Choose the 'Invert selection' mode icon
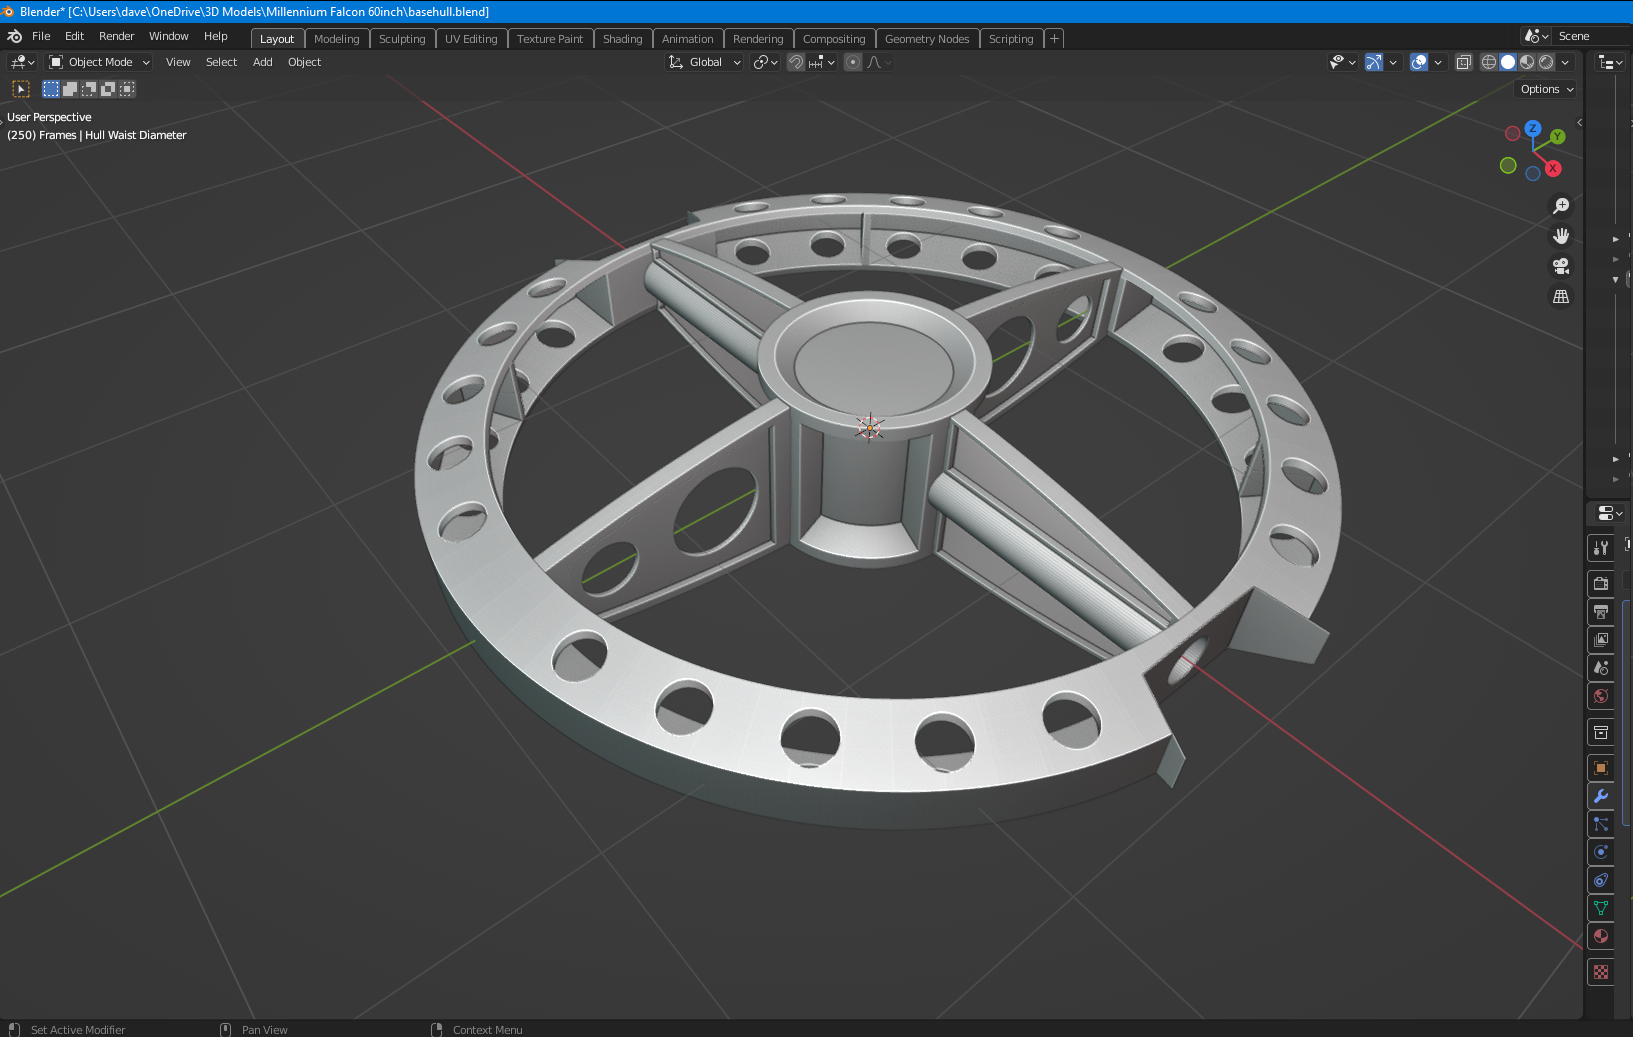 click(108, 89)
